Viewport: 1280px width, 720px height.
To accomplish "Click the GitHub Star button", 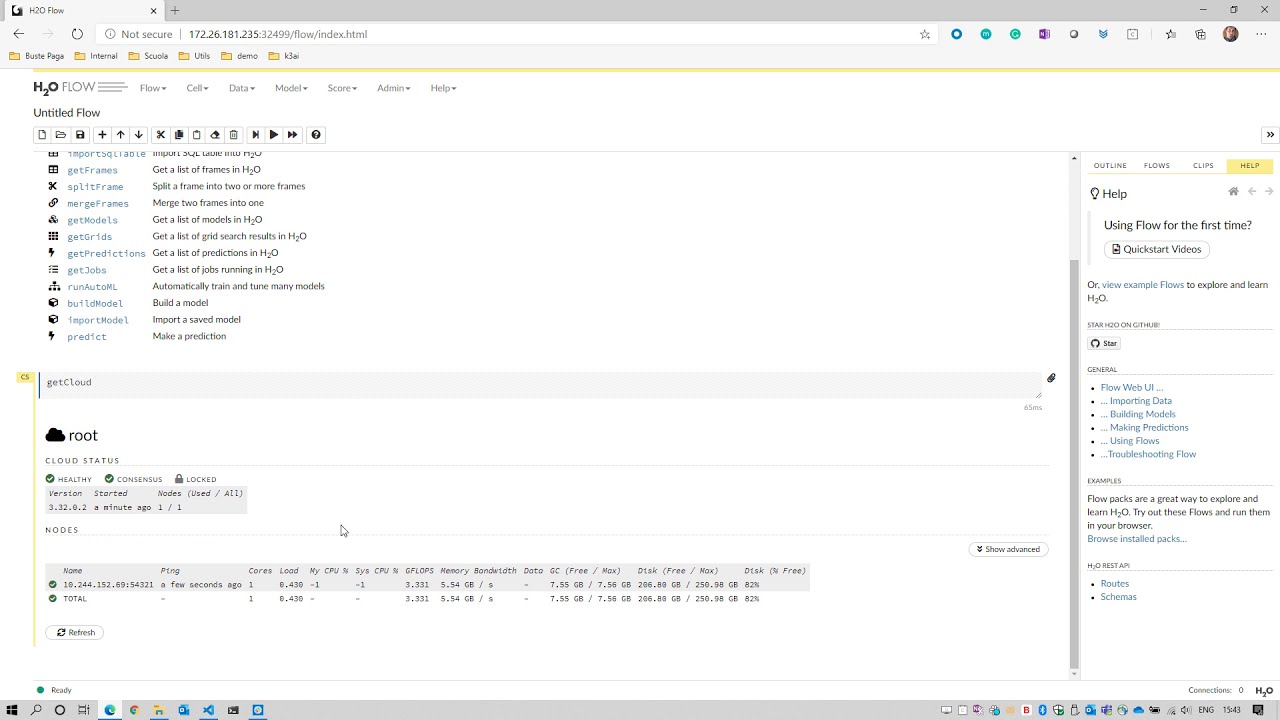I will pyautogui.click(x=1105, y=343).
